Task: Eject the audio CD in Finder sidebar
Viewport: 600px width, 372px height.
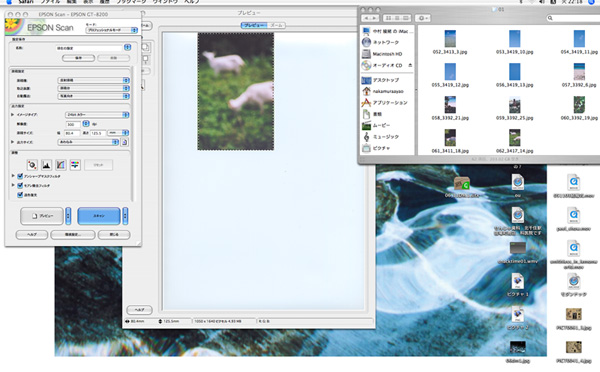Action: [x=410, y=65]
